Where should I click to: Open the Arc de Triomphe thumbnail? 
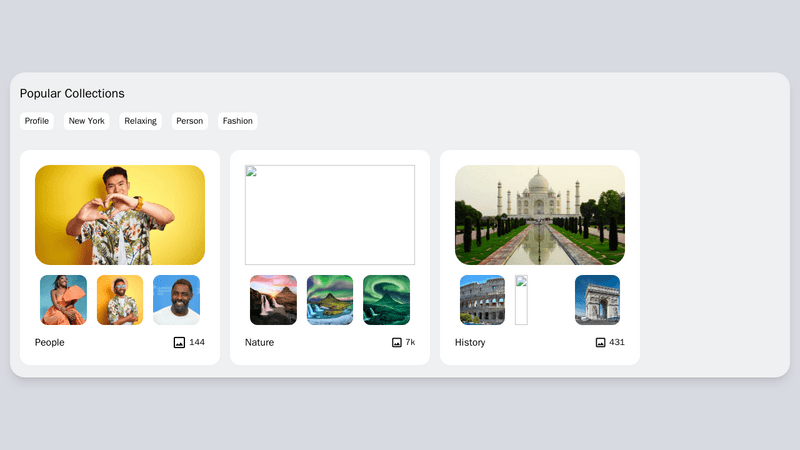(597, 300)
